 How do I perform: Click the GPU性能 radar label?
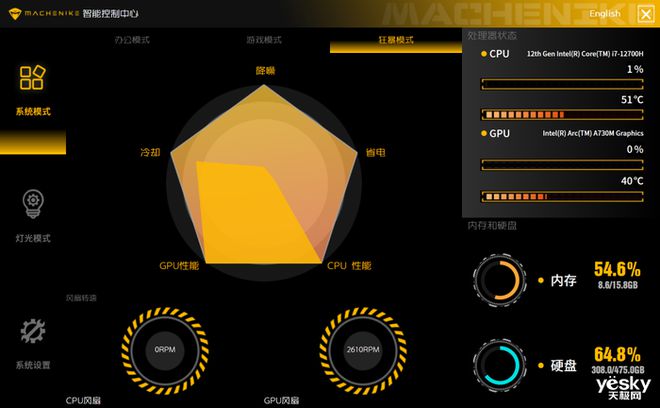(179, 266)
